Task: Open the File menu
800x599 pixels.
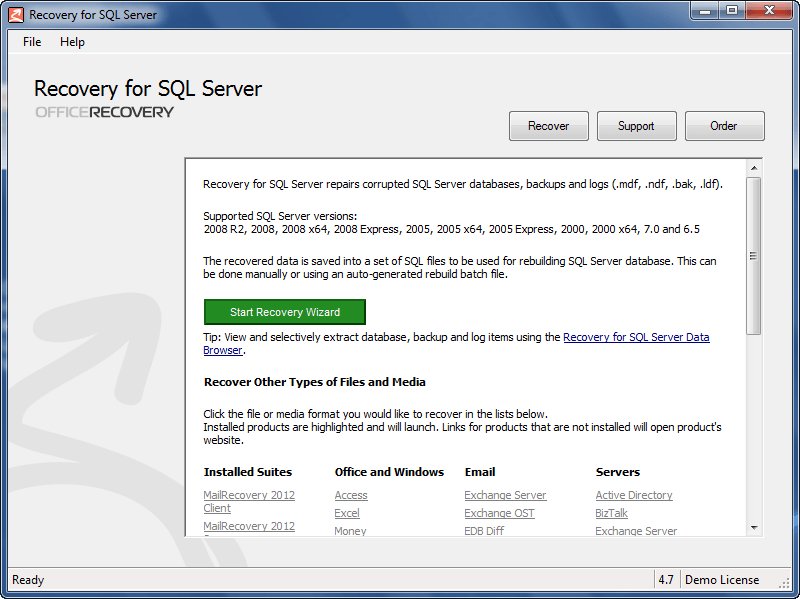Action: tap(32, 42)
